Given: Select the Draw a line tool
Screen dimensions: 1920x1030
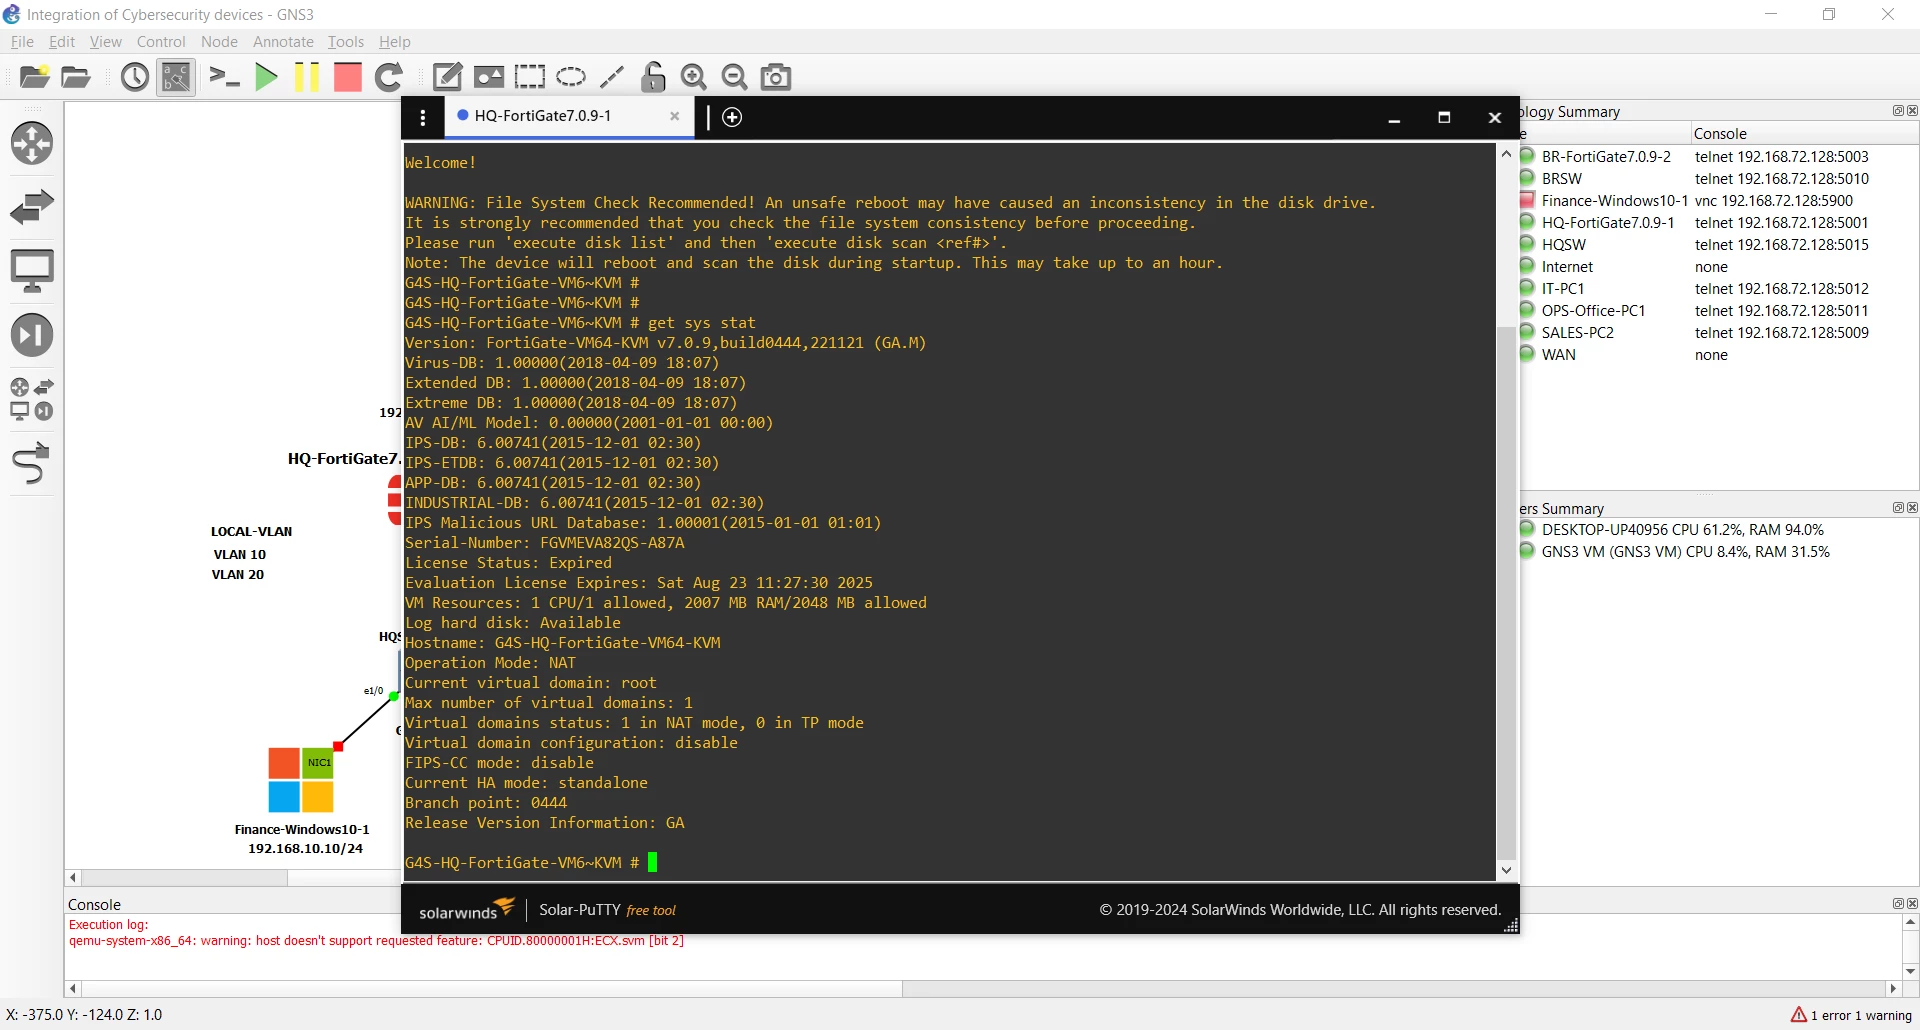Looking at the screenshot, I should coord(612,77).
